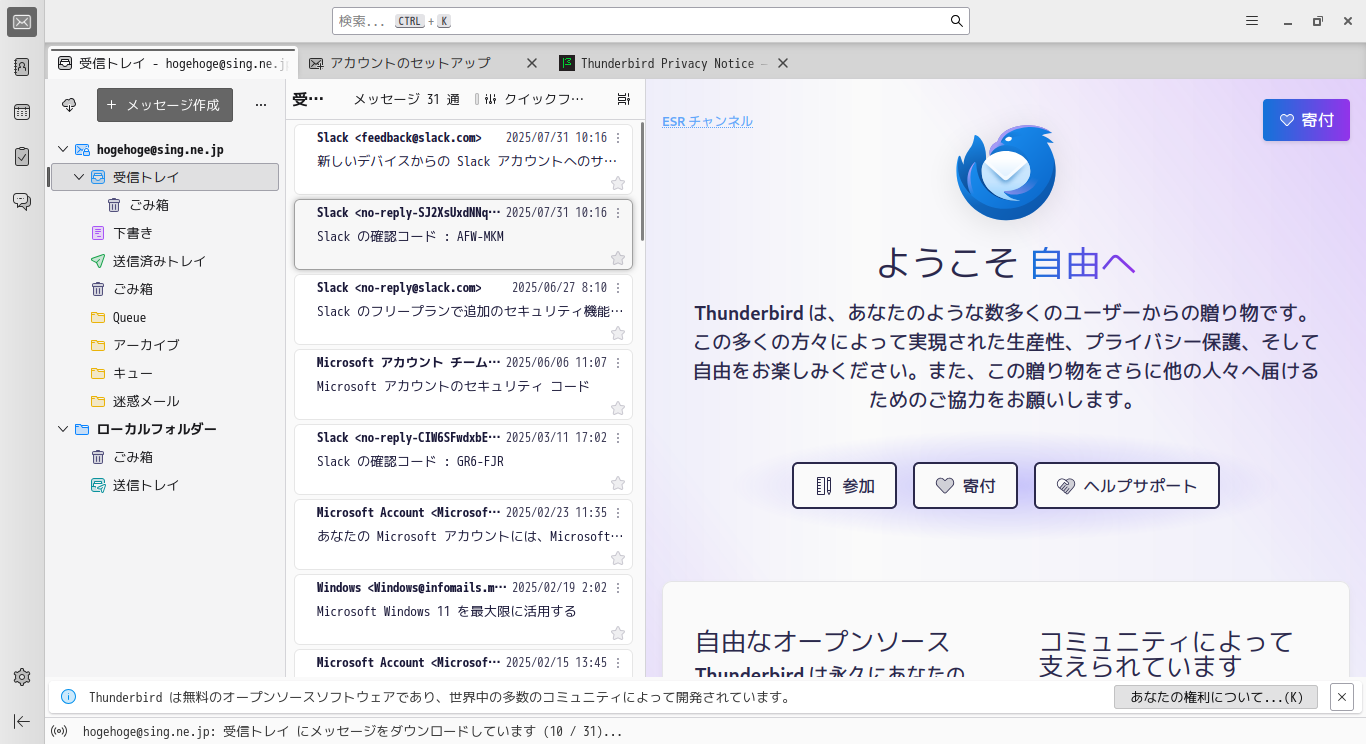This screenshot has height=744, width=1366.
Task: Open the ESR チャンネル link
Action: click(707, 121)
